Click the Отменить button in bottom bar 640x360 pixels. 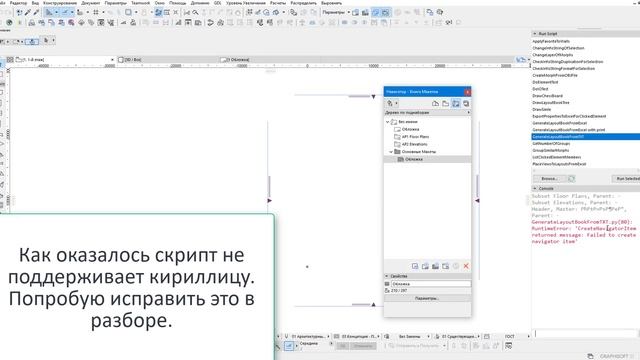363,346
